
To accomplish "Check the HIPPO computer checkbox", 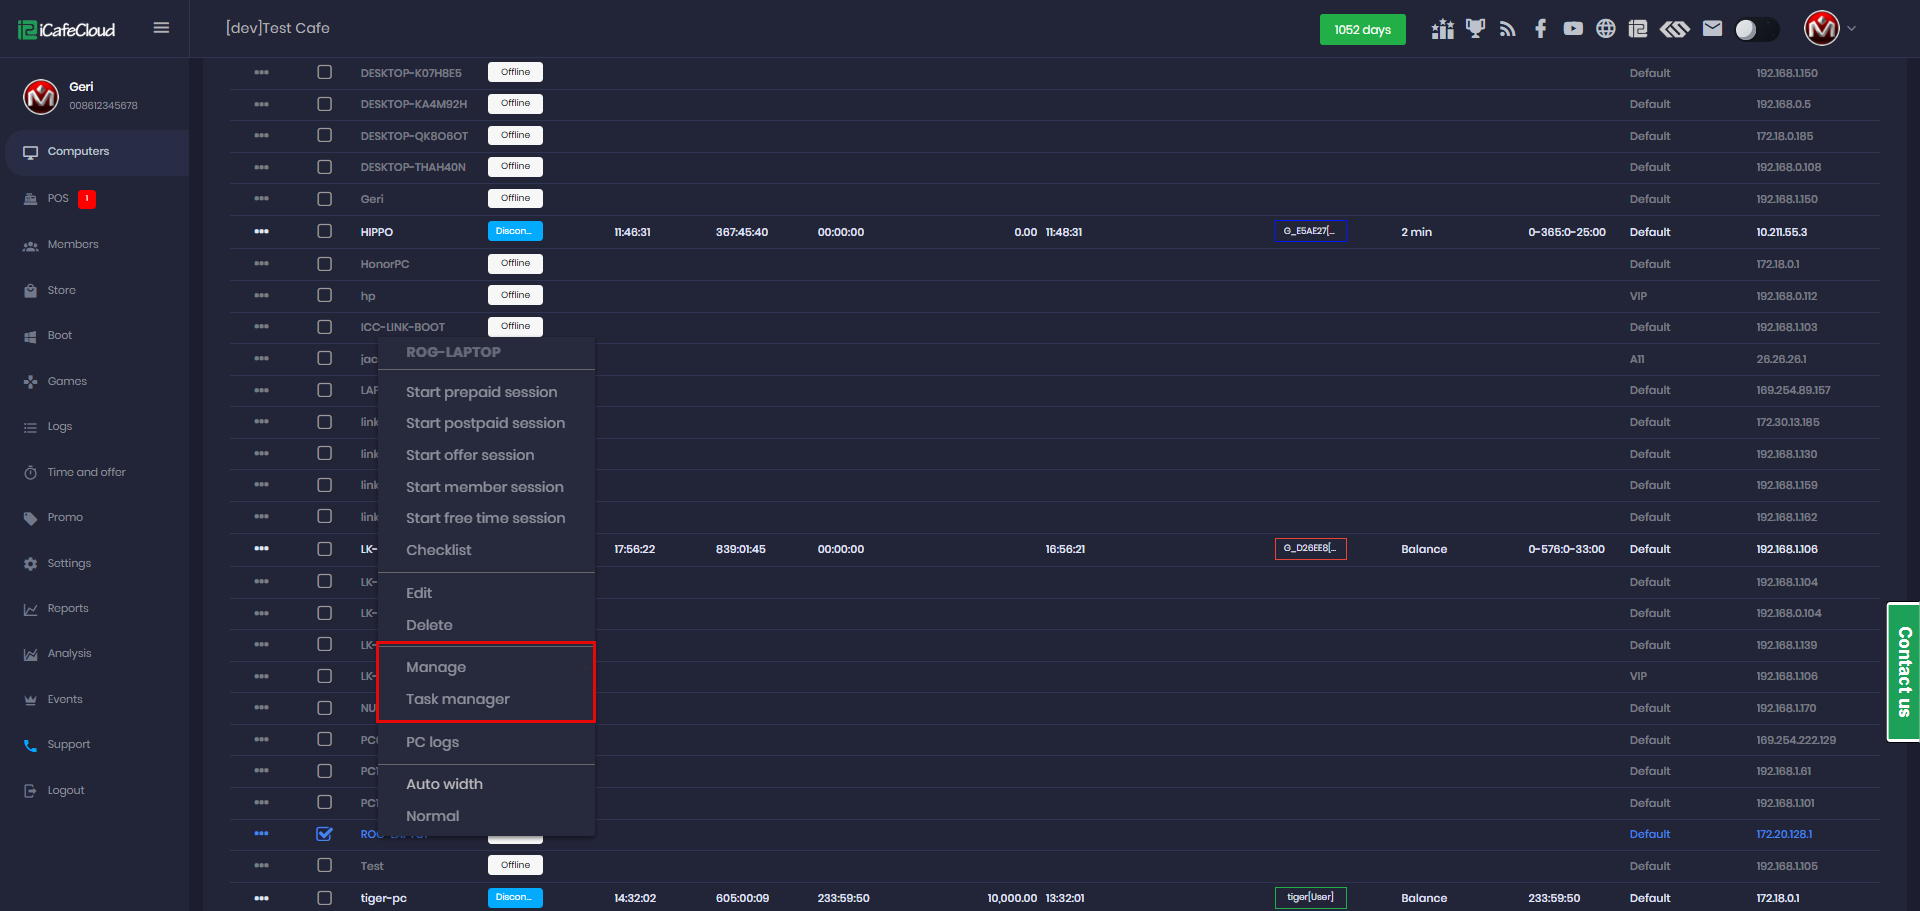I will click(x=324, y=231).
